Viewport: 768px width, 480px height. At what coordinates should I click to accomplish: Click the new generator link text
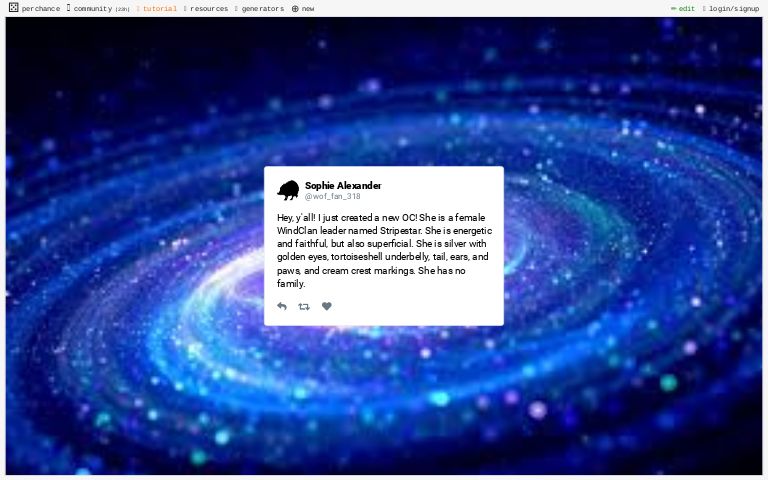click(x=308, y=9)
